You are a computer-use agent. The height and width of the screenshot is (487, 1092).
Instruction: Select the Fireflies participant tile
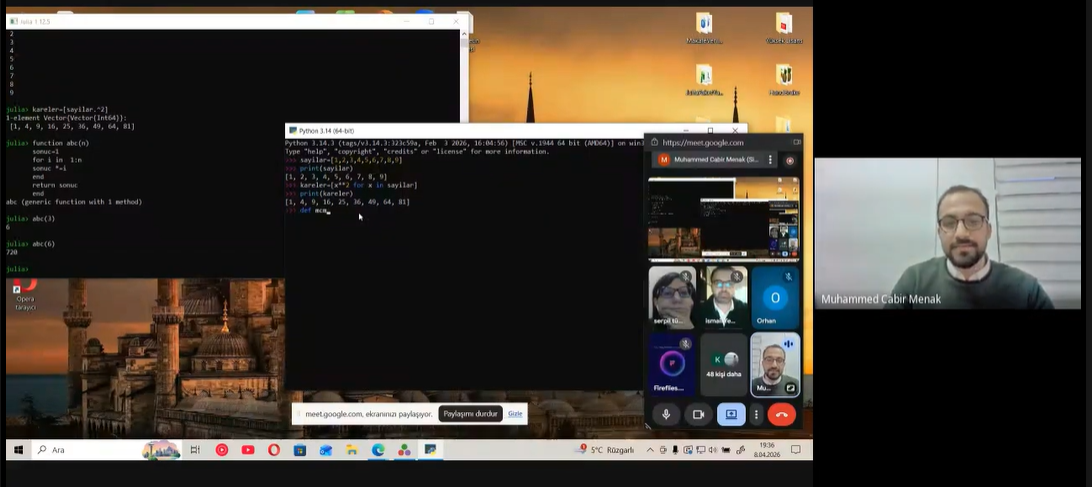[672, 364]
